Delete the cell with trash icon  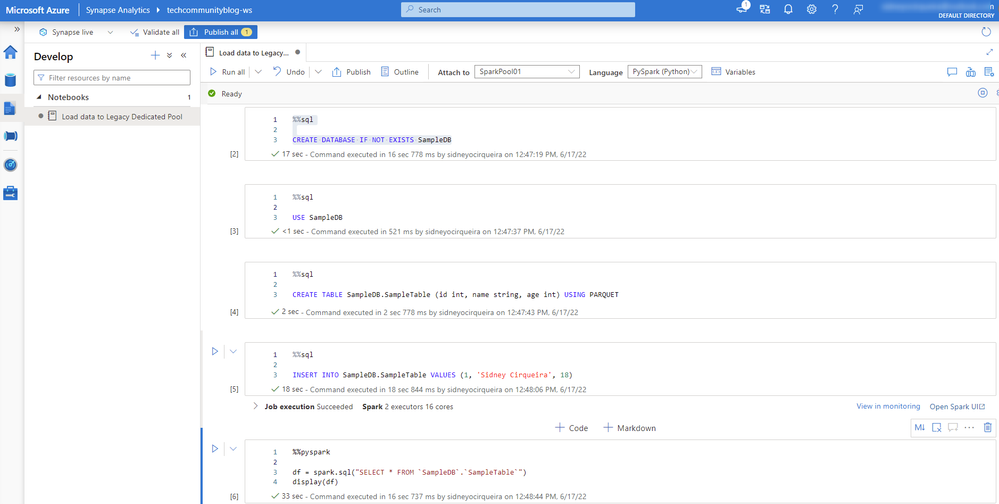point(988,428)
